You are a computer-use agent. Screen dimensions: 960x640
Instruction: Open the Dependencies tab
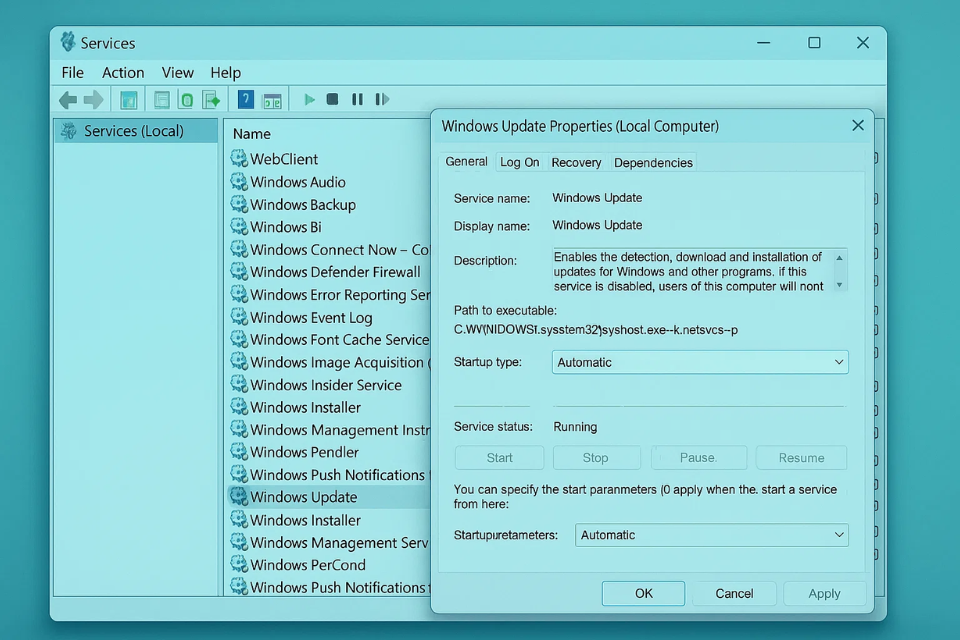point(652,162)
